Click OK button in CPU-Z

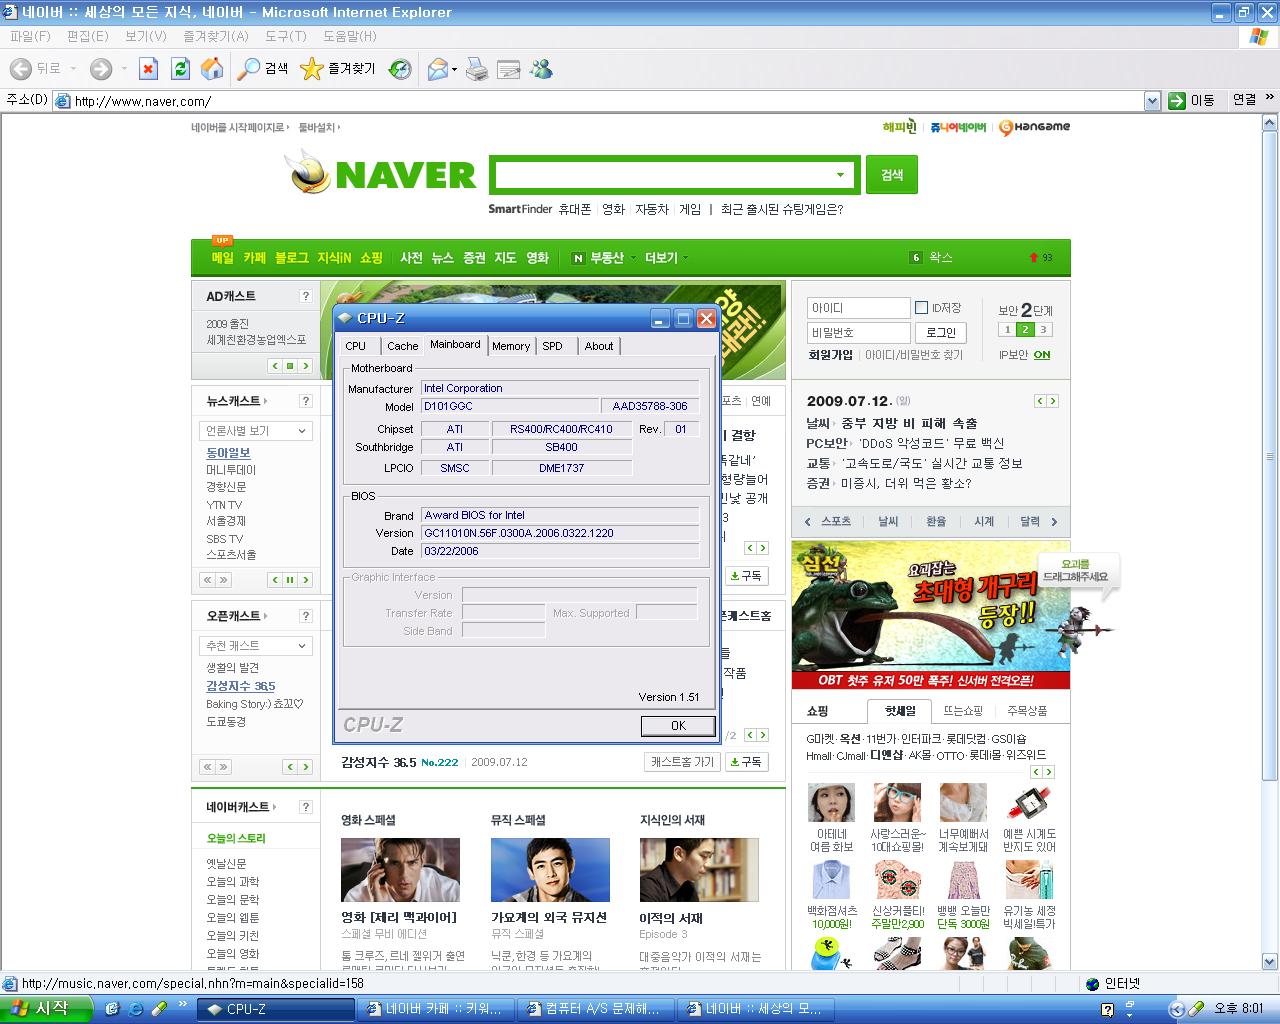tap(678, 726)
